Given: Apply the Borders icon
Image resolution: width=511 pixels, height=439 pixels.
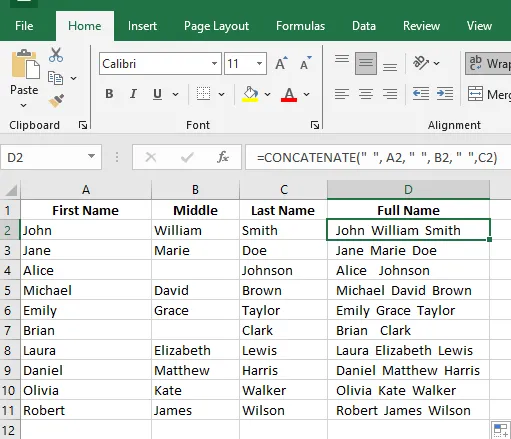Looking at the screenshot, I should tap(203, 94).
